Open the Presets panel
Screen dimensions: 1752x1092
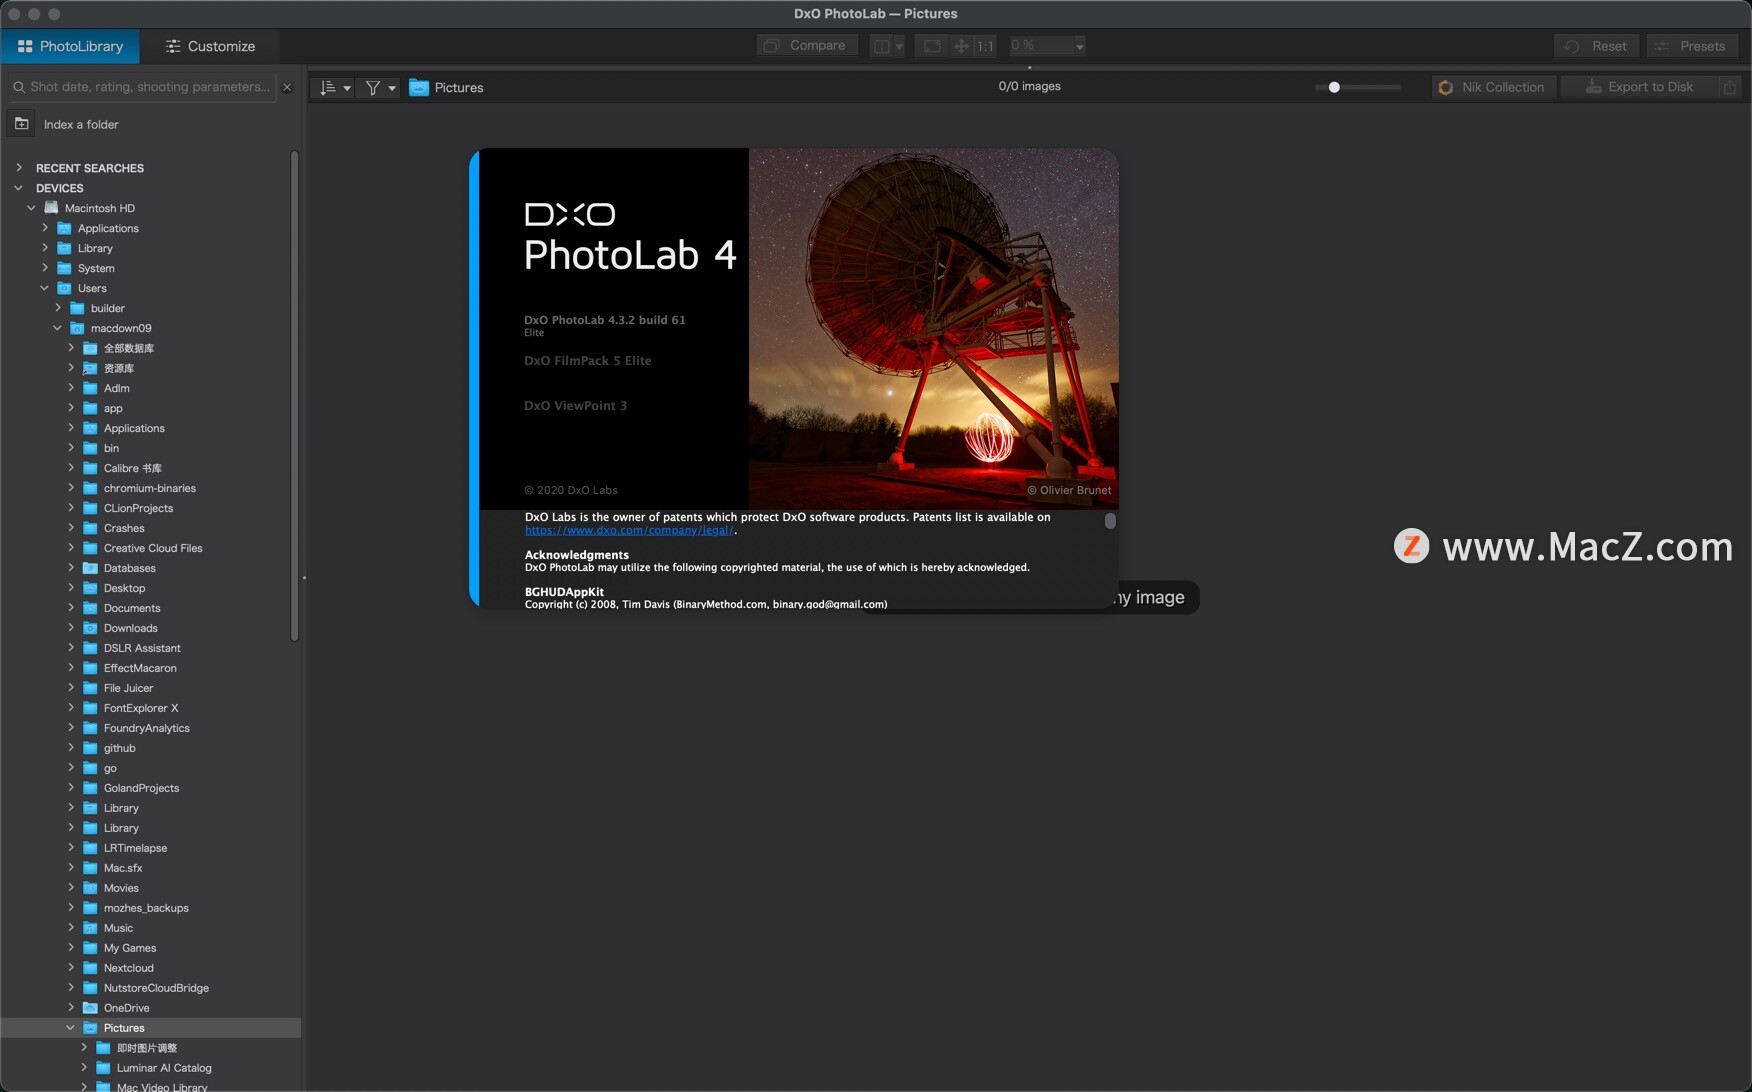click(x=1692, y=46)
